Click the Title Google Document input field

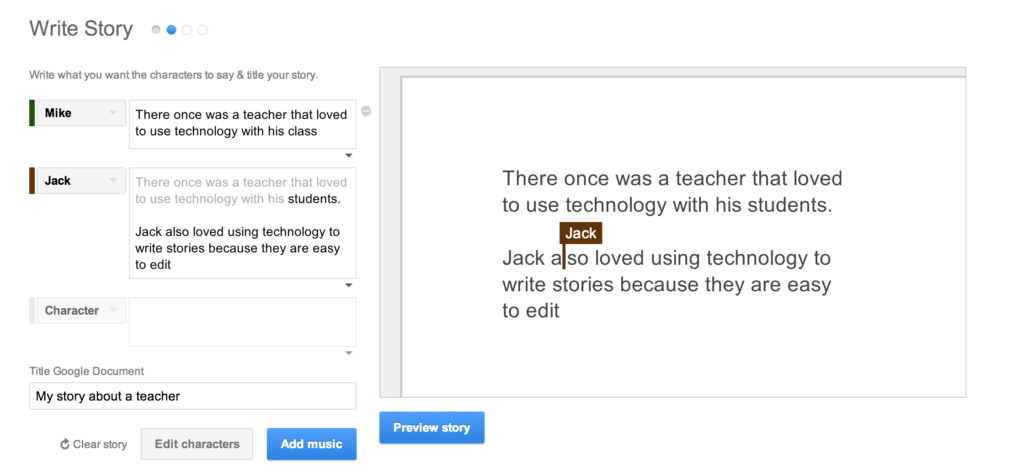click(193, 396)
